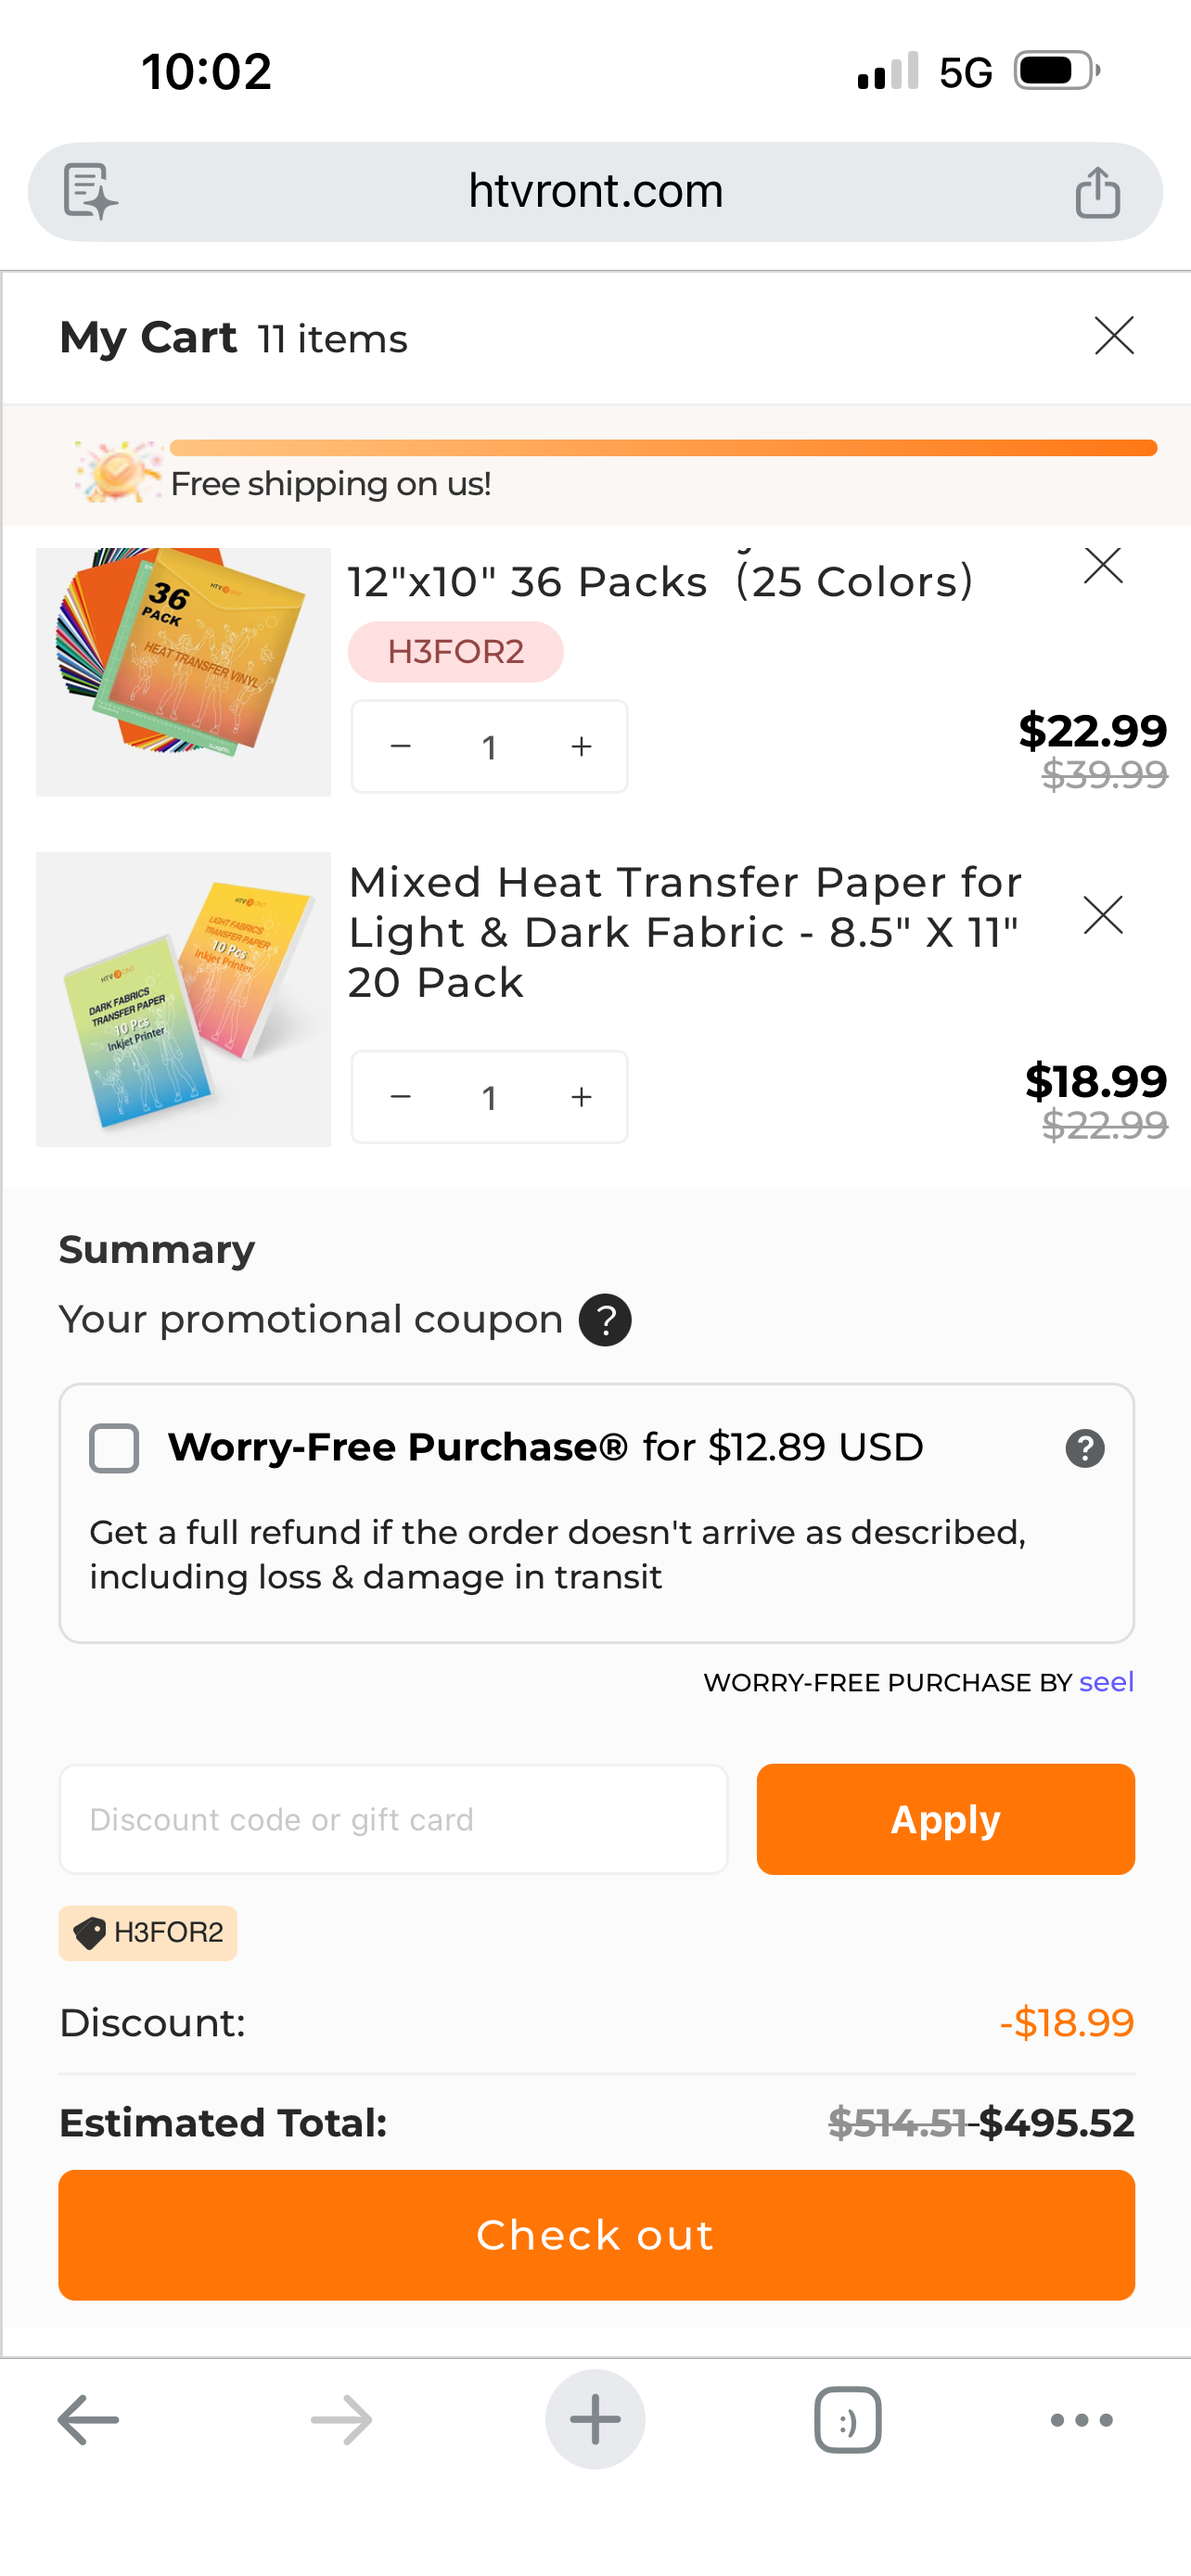Open the seel provider link

click(1106, 1682)
